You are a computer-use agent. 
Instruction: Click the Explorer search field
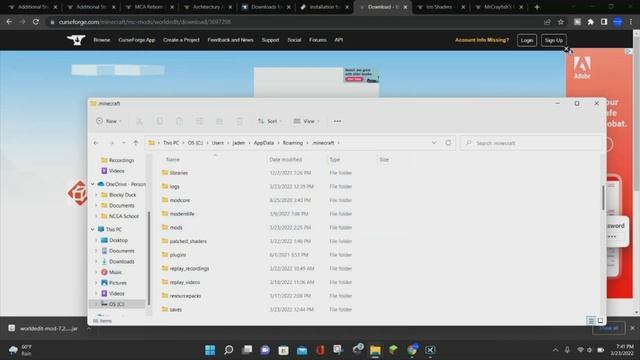pos(531,143)
